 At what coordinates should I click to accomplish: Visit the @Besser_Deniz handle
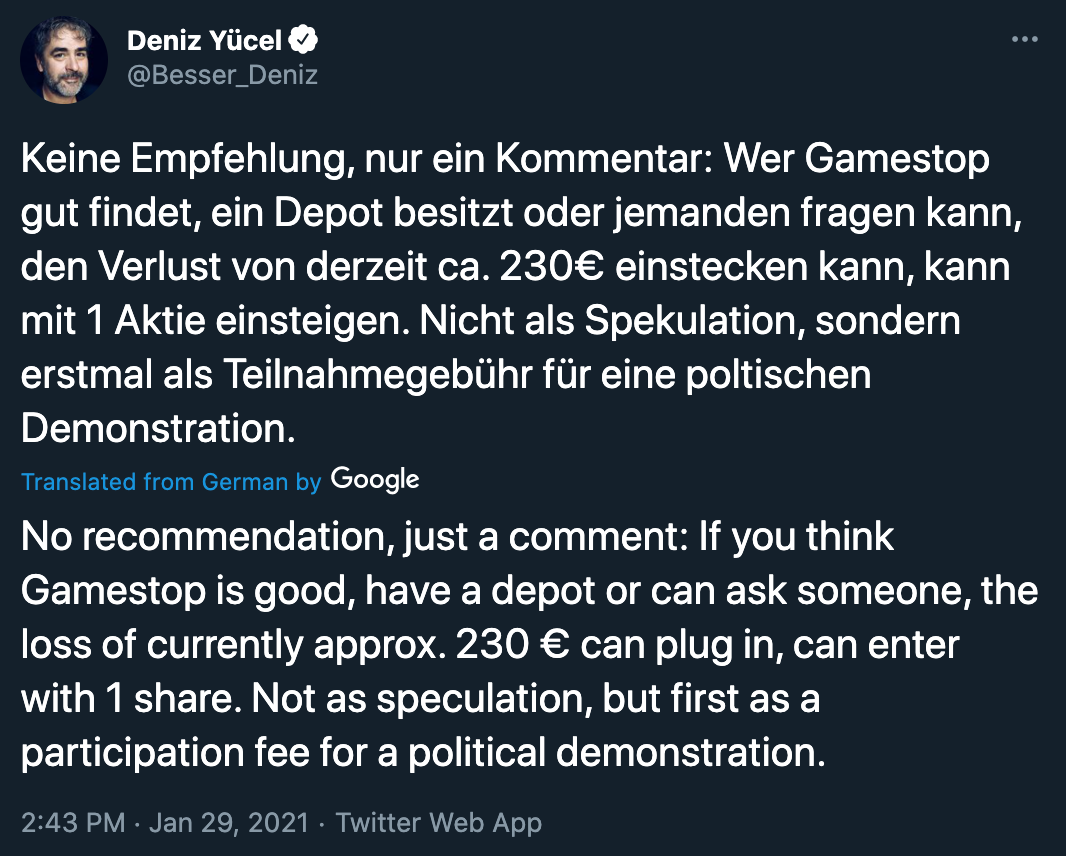coord(222,75)
